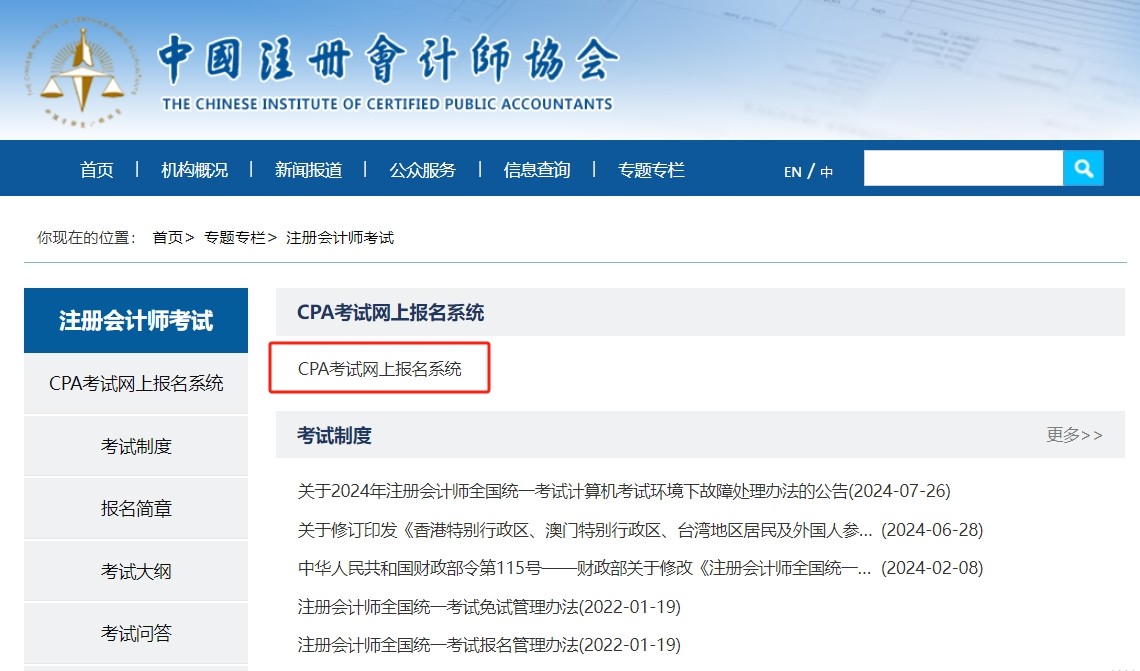Screen dimensions: 1140x671
Task: Click the magnifier search icon button
Action: point(1083,168)
